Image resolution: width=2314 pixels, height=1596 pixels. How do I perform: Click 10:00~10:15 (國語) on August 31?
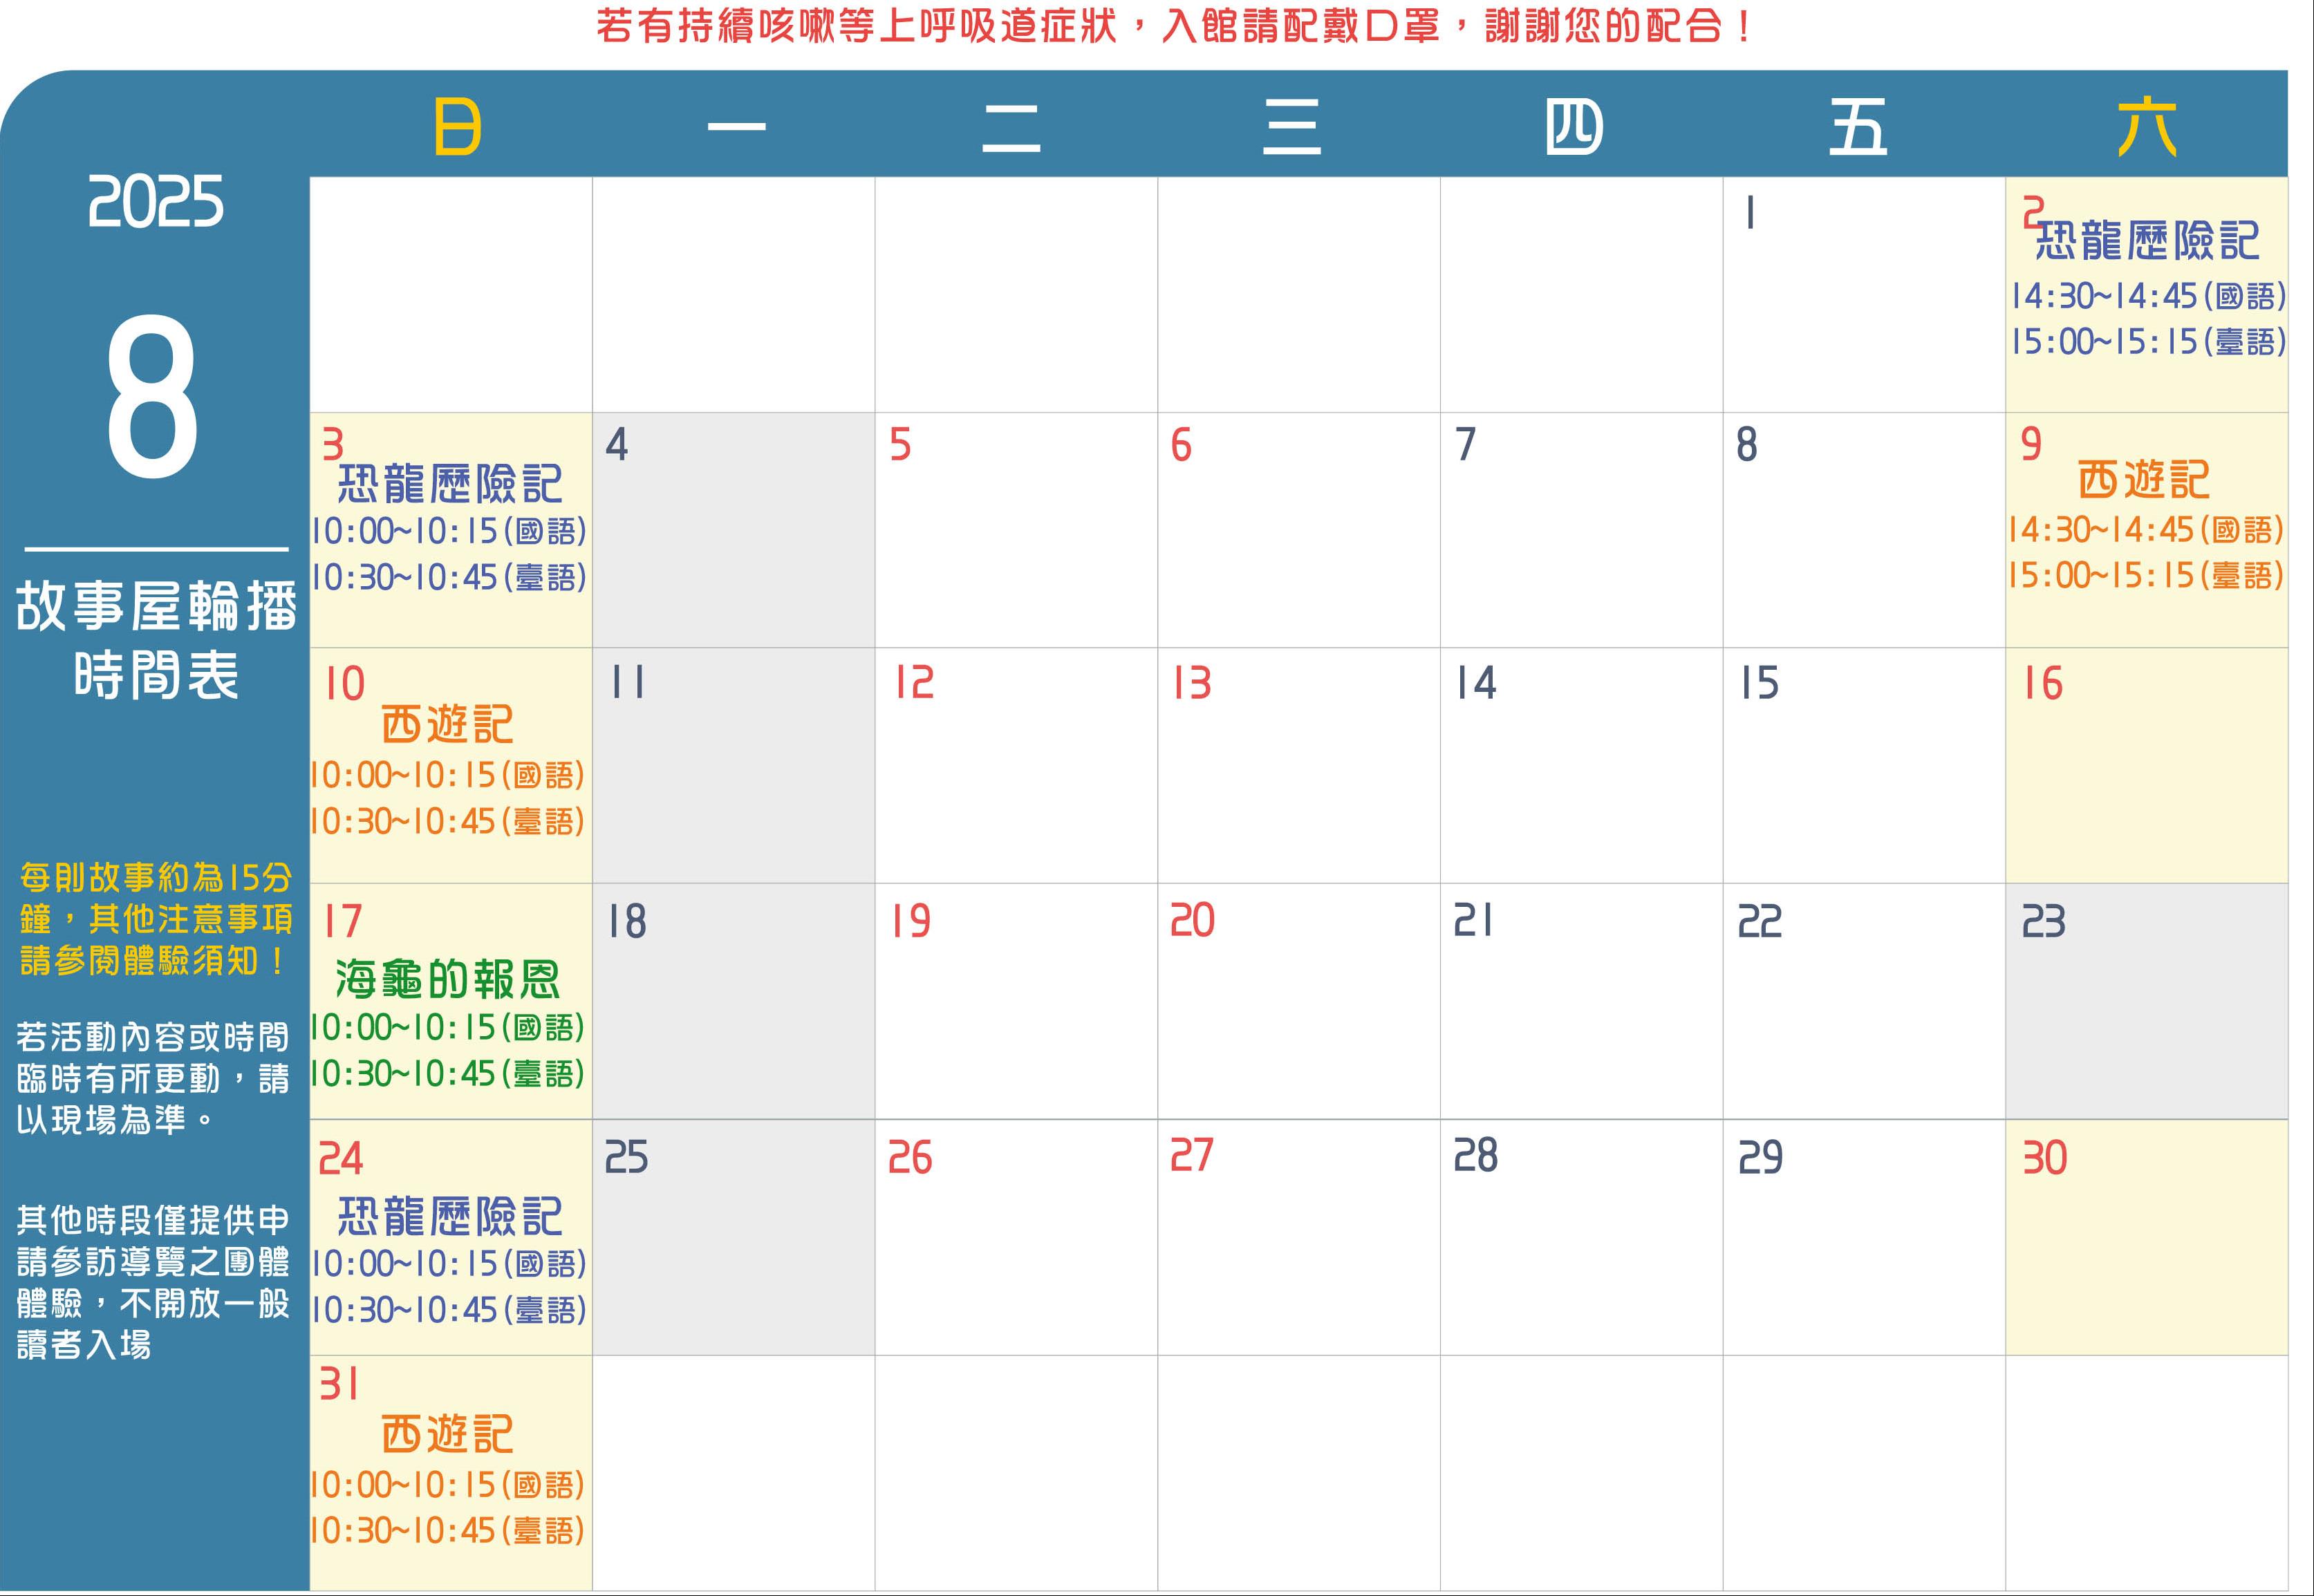point(447,1485)
